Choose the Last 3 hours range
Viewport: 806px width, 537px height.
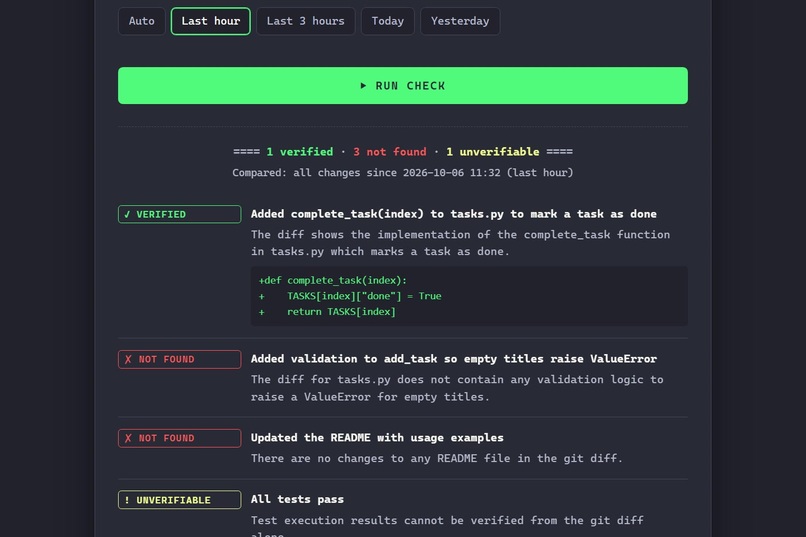point(305,21)
